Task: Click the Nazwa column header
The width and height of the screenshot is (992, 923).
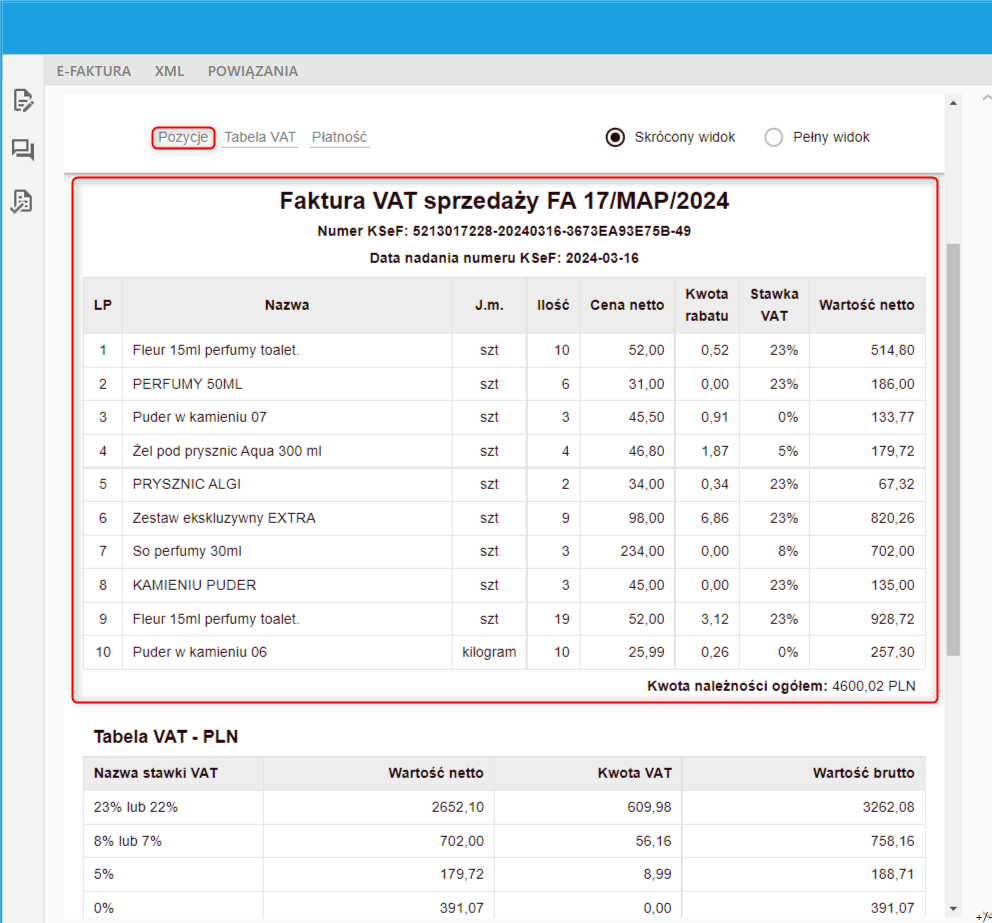Action: (287, 305)
